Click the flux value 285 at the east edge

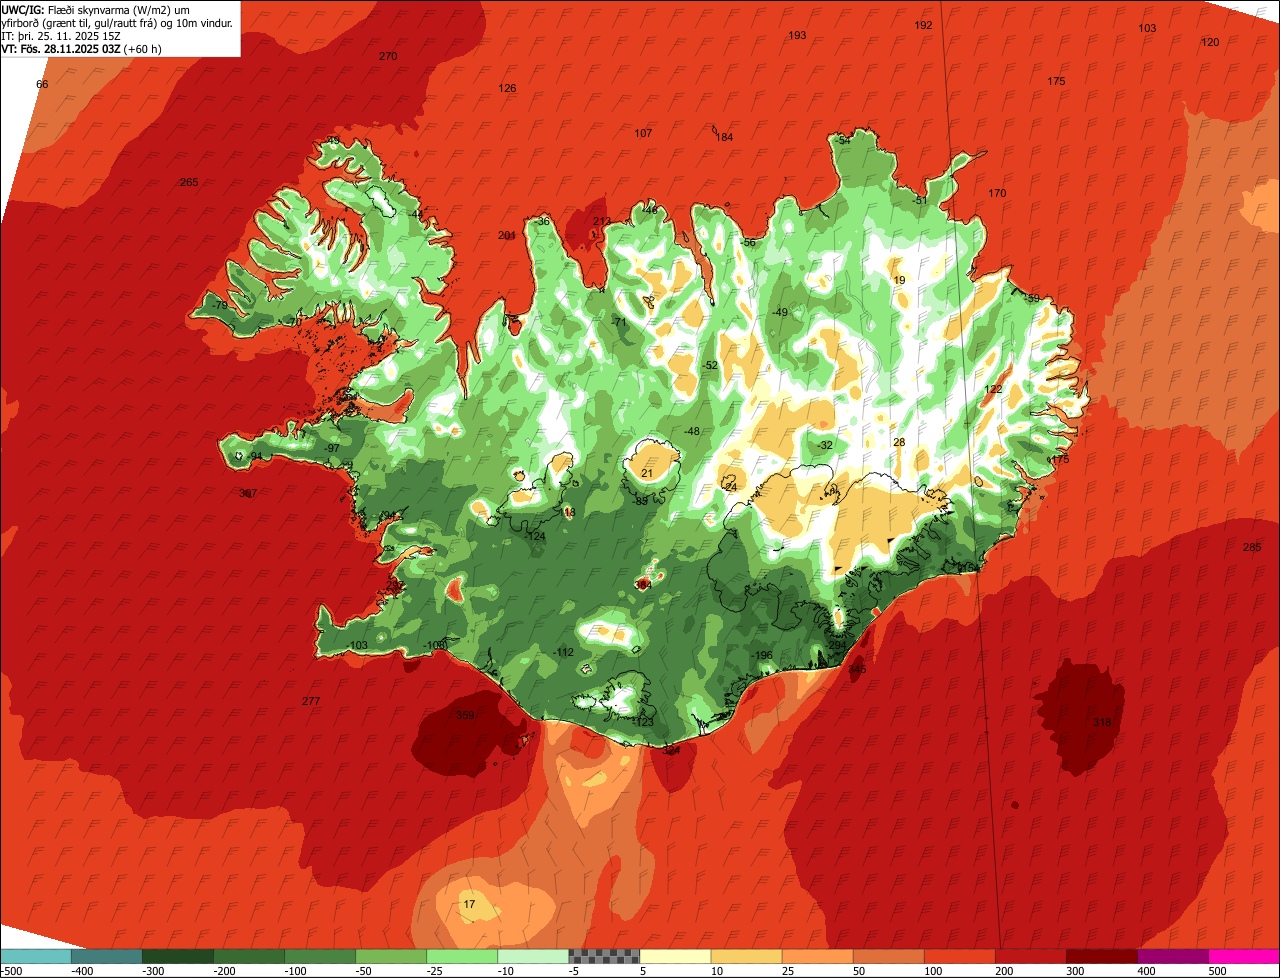coord(1252,547)
